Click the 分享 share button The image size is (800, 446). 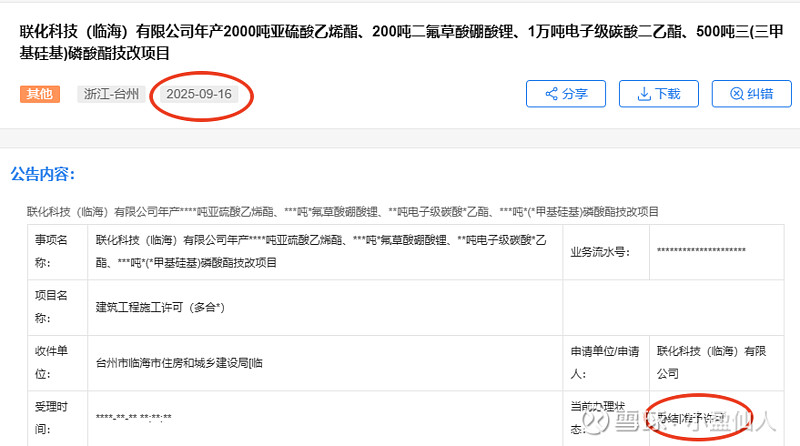[566, 94]
